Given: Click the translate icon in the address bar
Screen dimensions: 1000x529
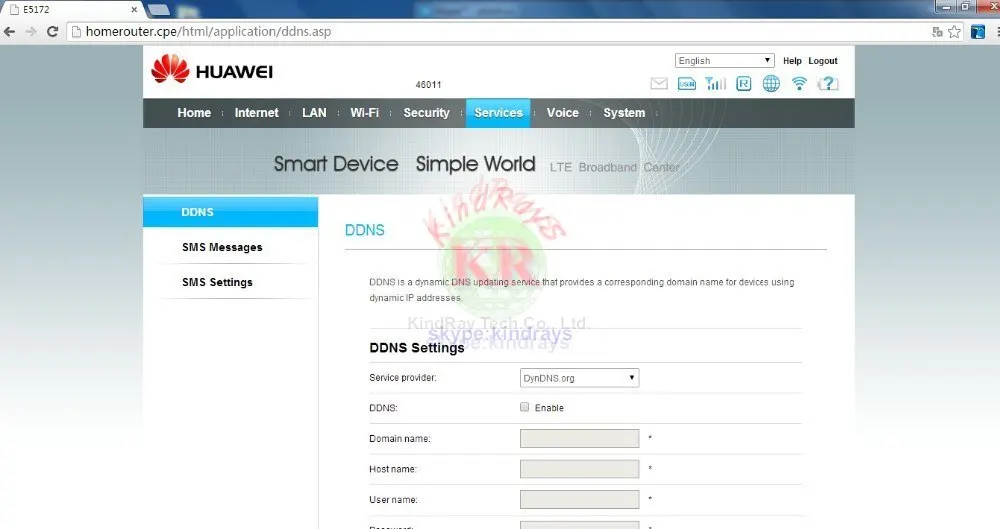Looking at the screenshot, I should click(x=937, y=31).
